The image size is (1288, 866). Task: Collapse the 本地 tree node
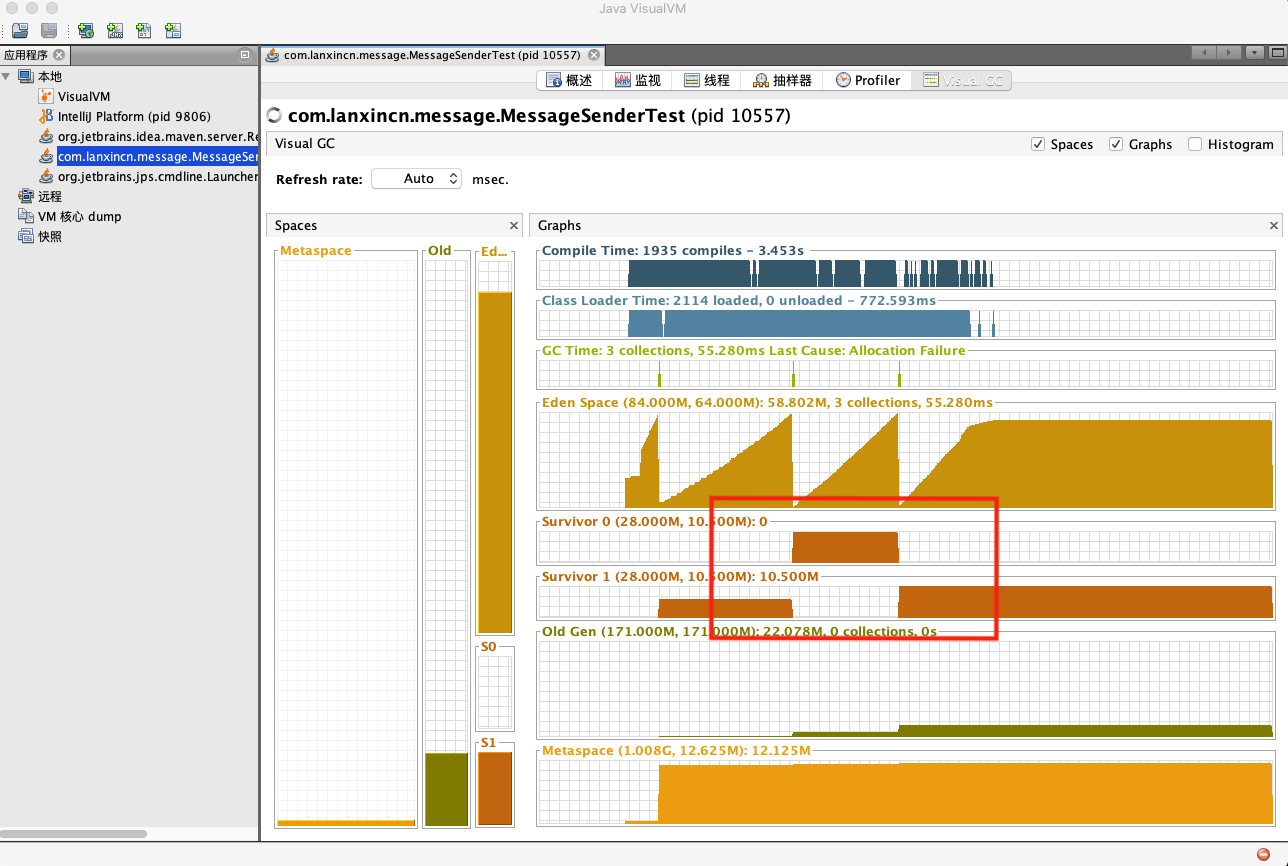(7, 76)
